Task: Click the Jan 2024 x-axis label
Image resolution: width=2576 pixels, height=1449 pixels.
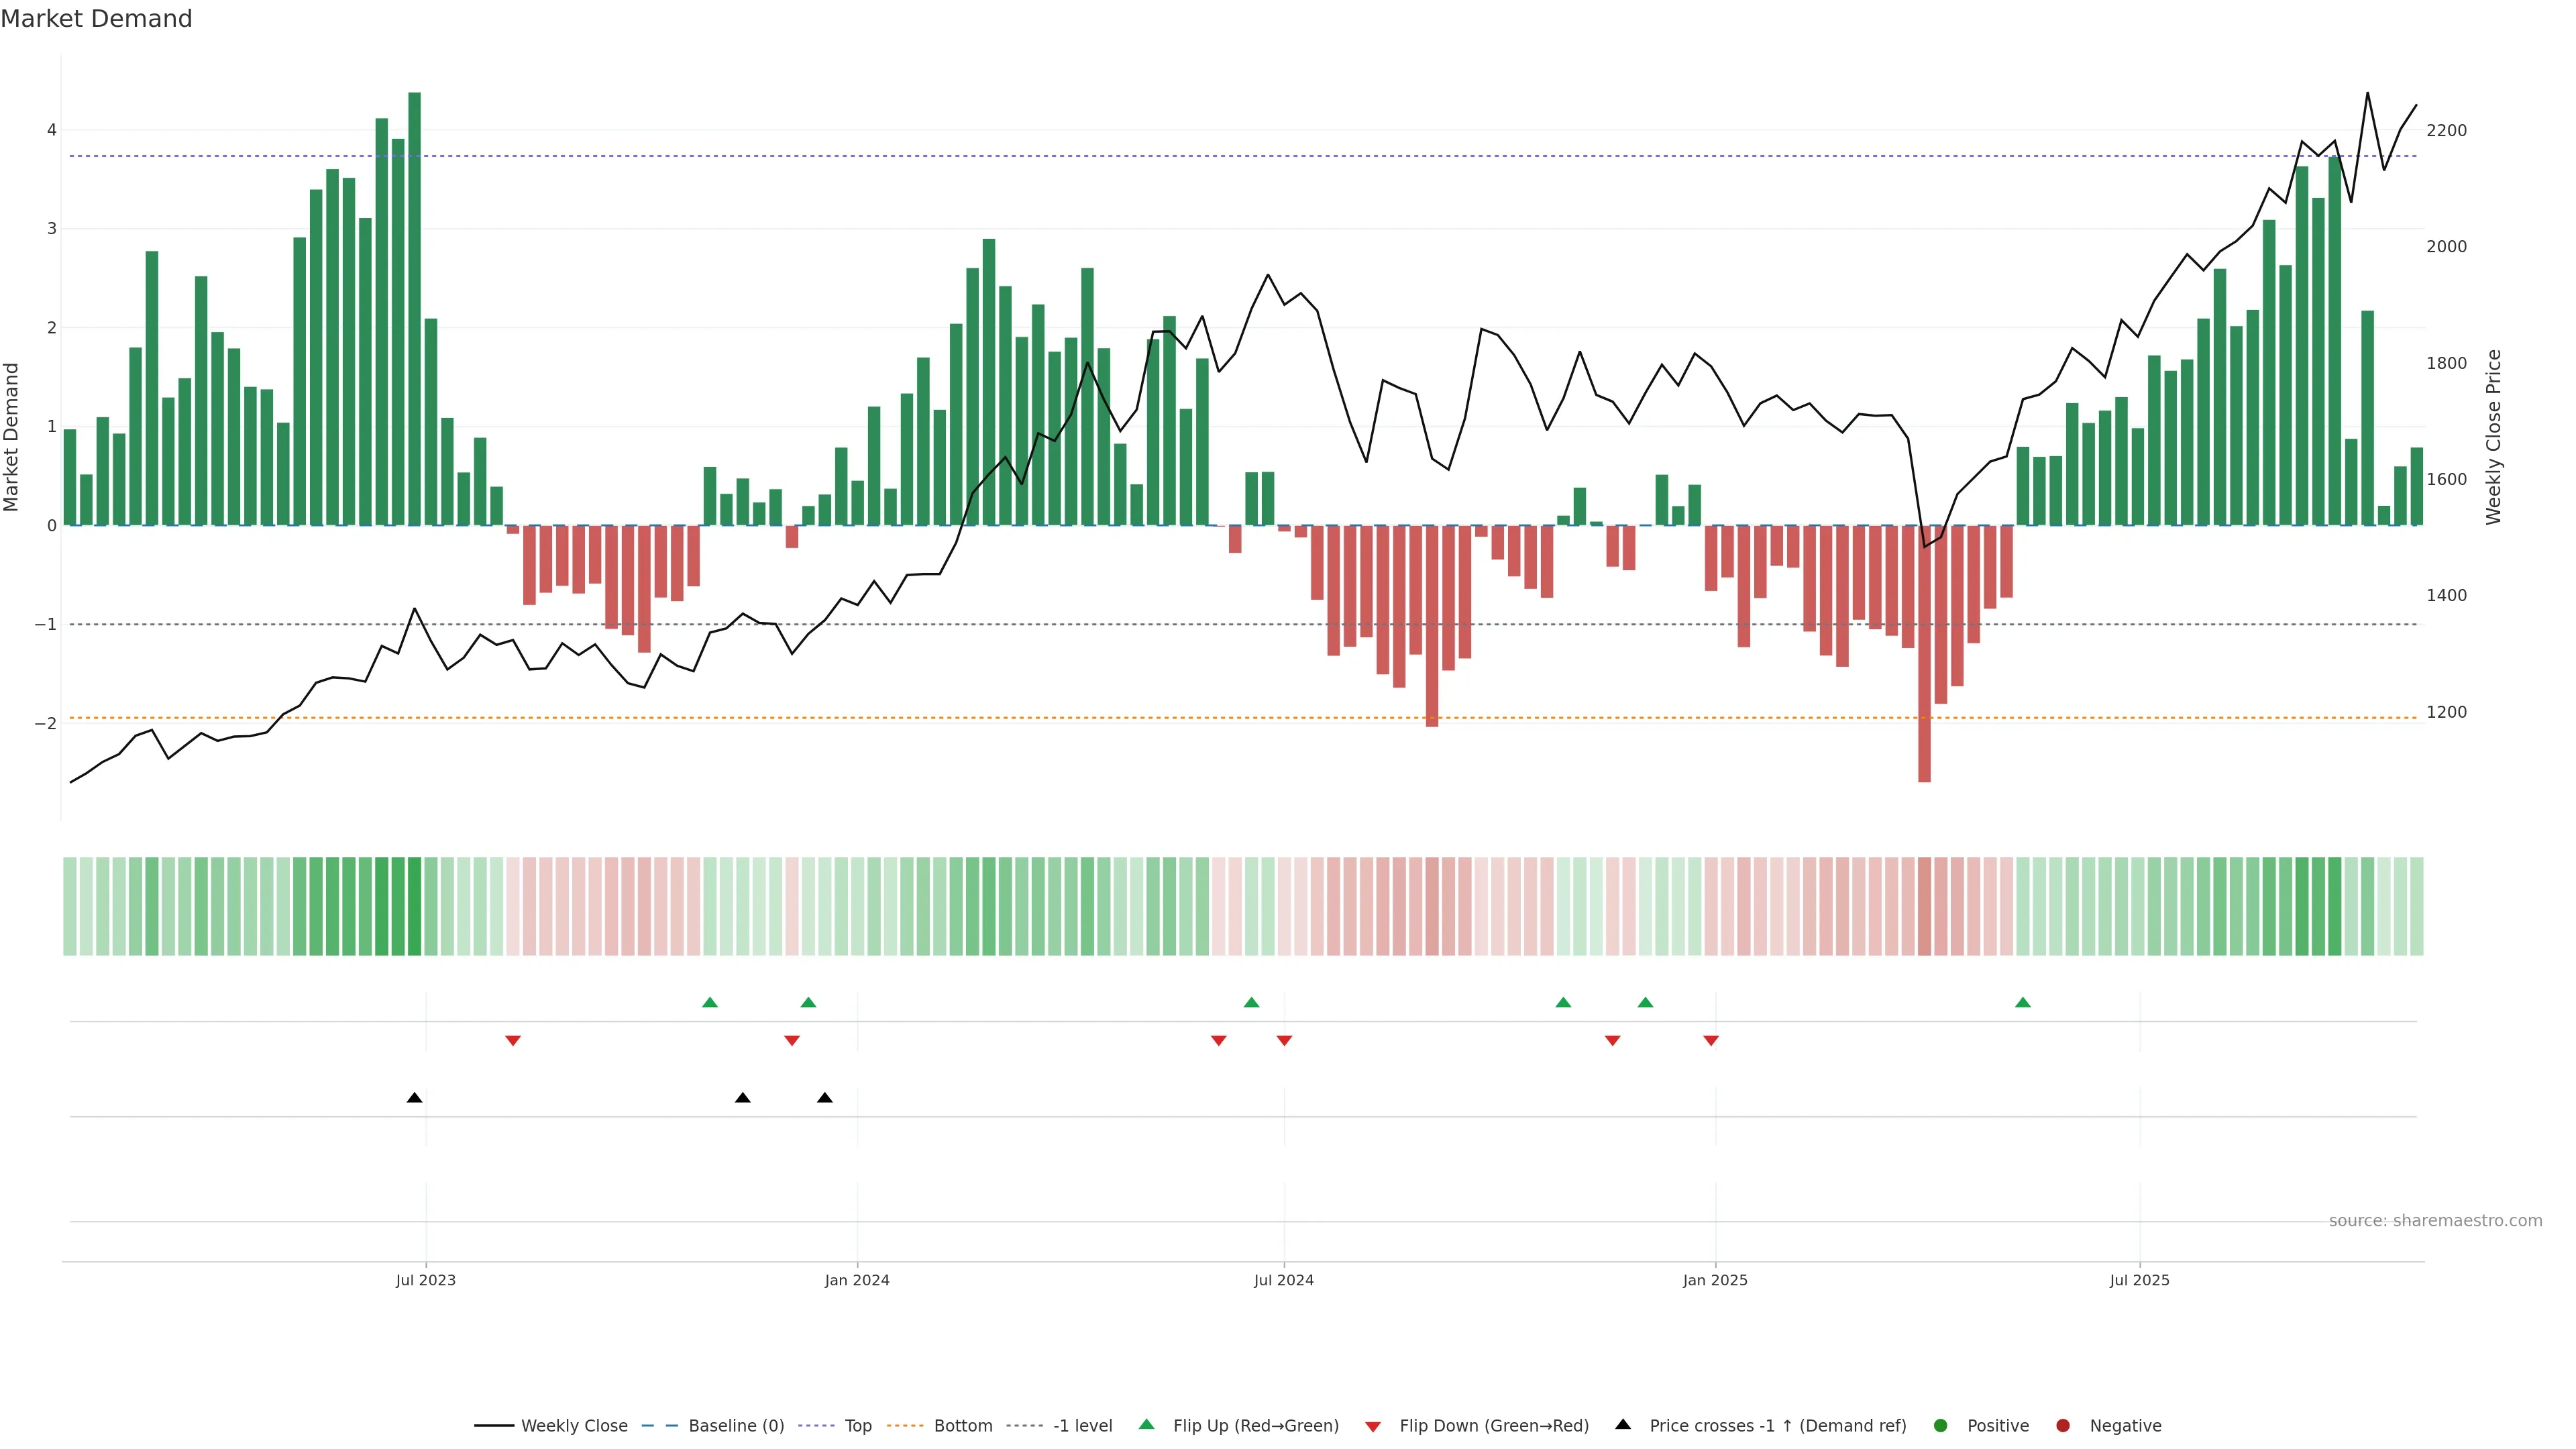Action: [857, 1280]
